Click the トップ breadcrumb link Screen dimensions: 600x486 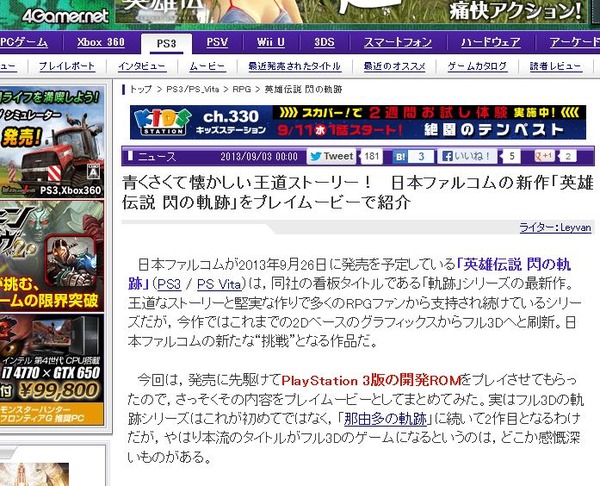point(141,89)
